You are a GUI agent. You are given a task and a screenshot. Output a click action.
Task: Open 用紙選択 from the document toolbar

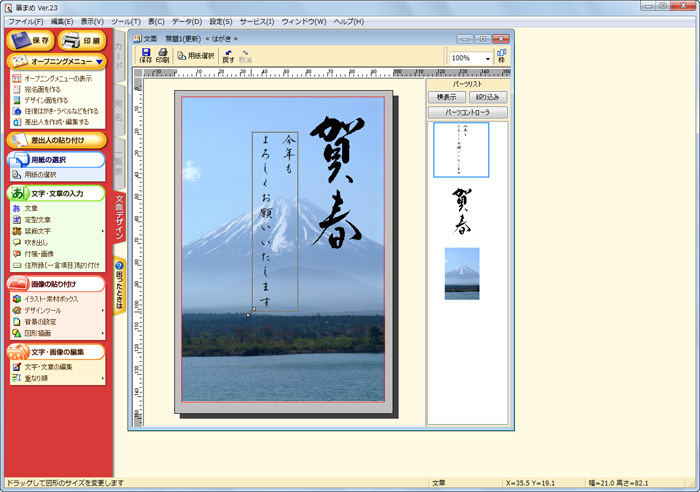(x=192, y=58)
